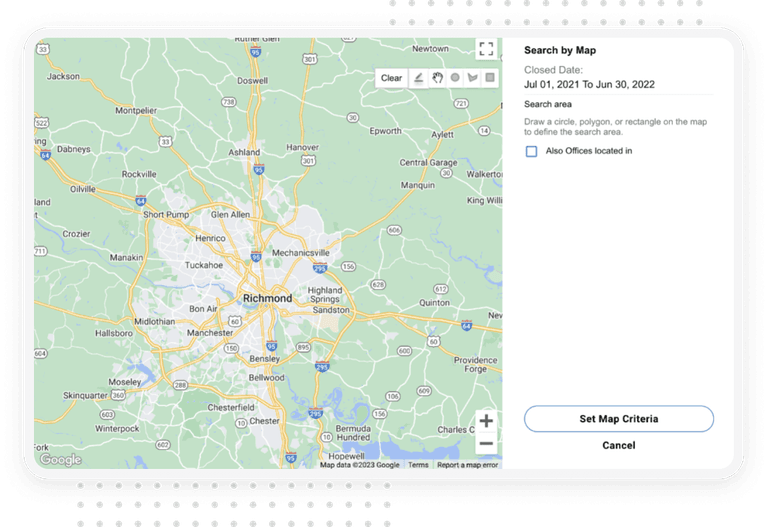The width and height of the screenshot is (768, 527).
Task: Click the Bon Air label on the map
Action: pyautogui.click(x=203, y=309)
